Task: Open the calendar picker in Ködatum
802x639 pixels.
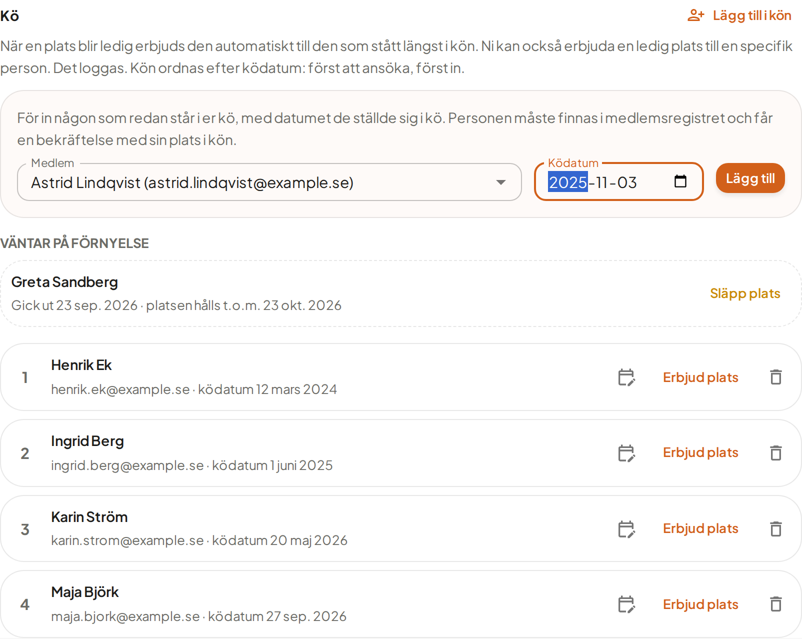Action: [x=680, y=182]
